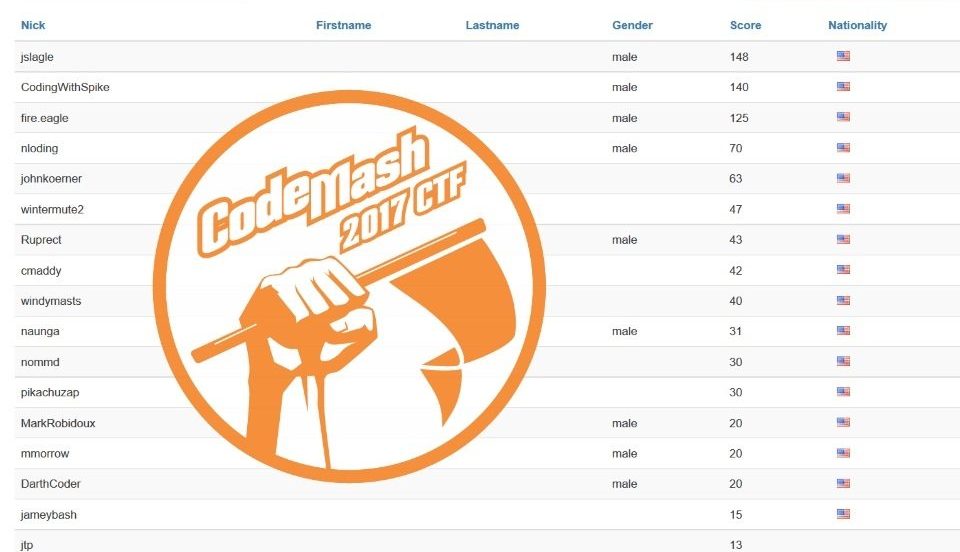Select pikachuzap's score of 30
This screenshot has width=960, height=552.
736,392
